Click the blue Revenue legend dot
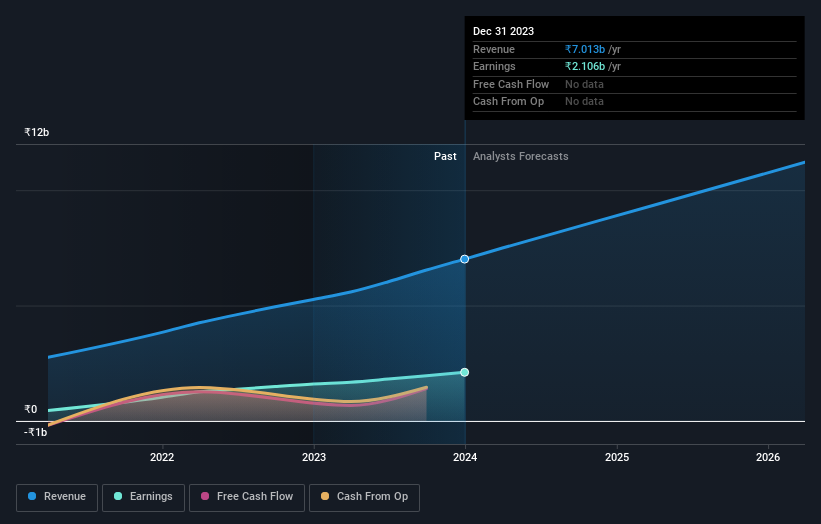821x524 pixels. coord(32,496)
